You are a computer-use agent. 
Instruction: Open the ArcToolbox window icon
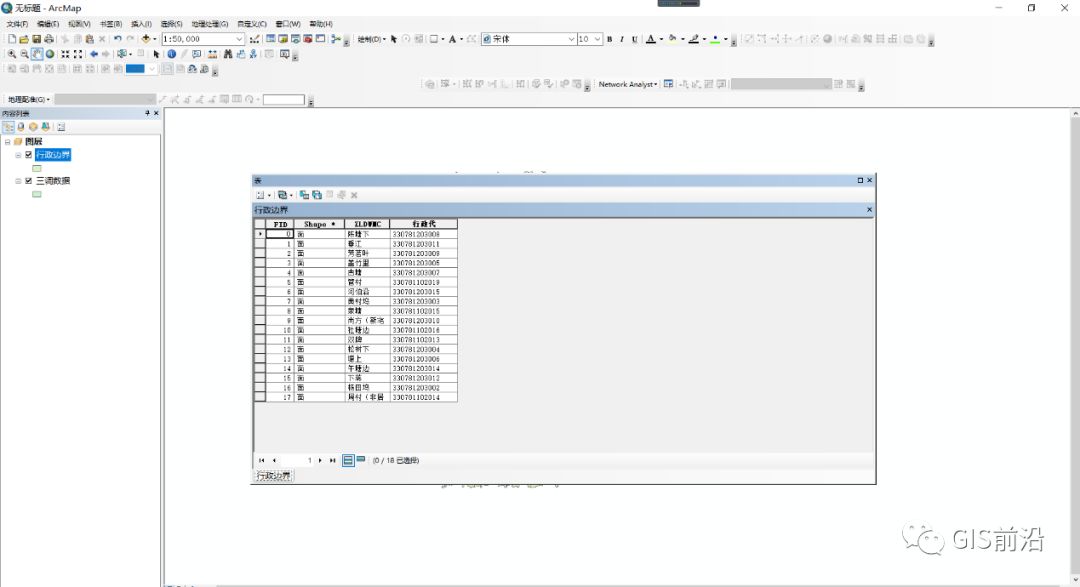pos(308,39)
